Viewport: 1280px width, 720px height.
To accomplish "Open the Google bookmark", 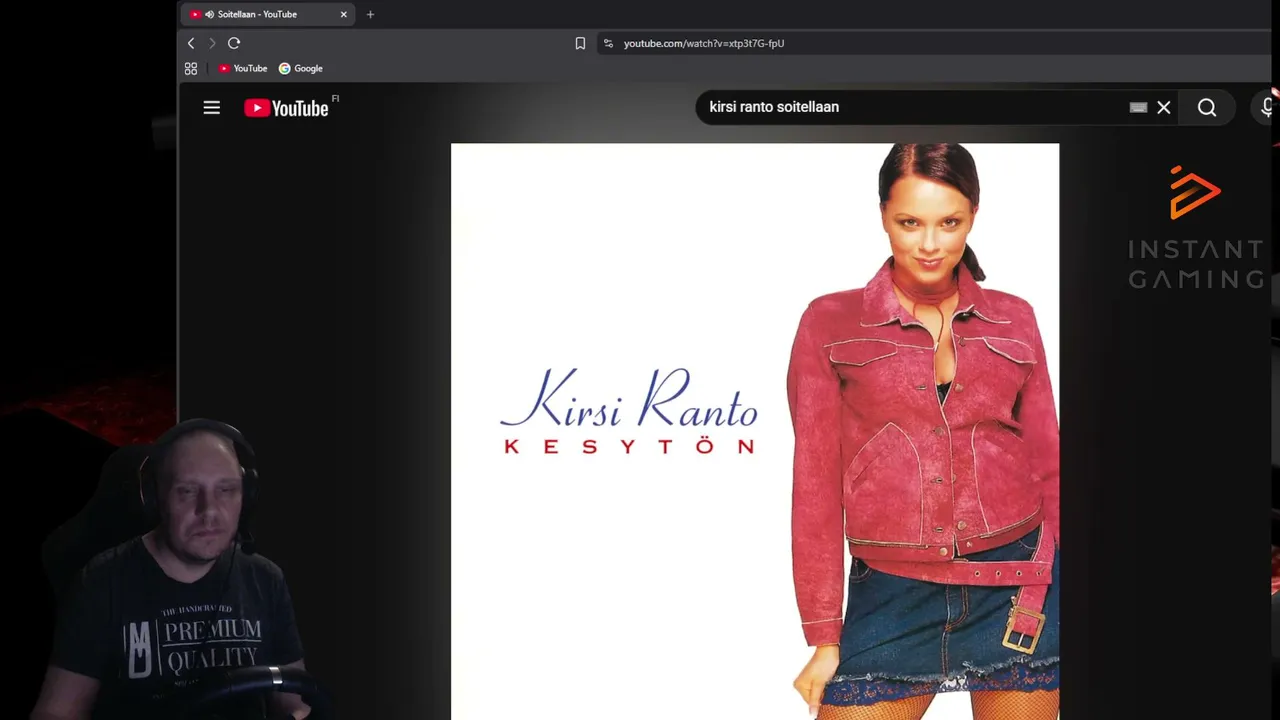I will [301, 68].
